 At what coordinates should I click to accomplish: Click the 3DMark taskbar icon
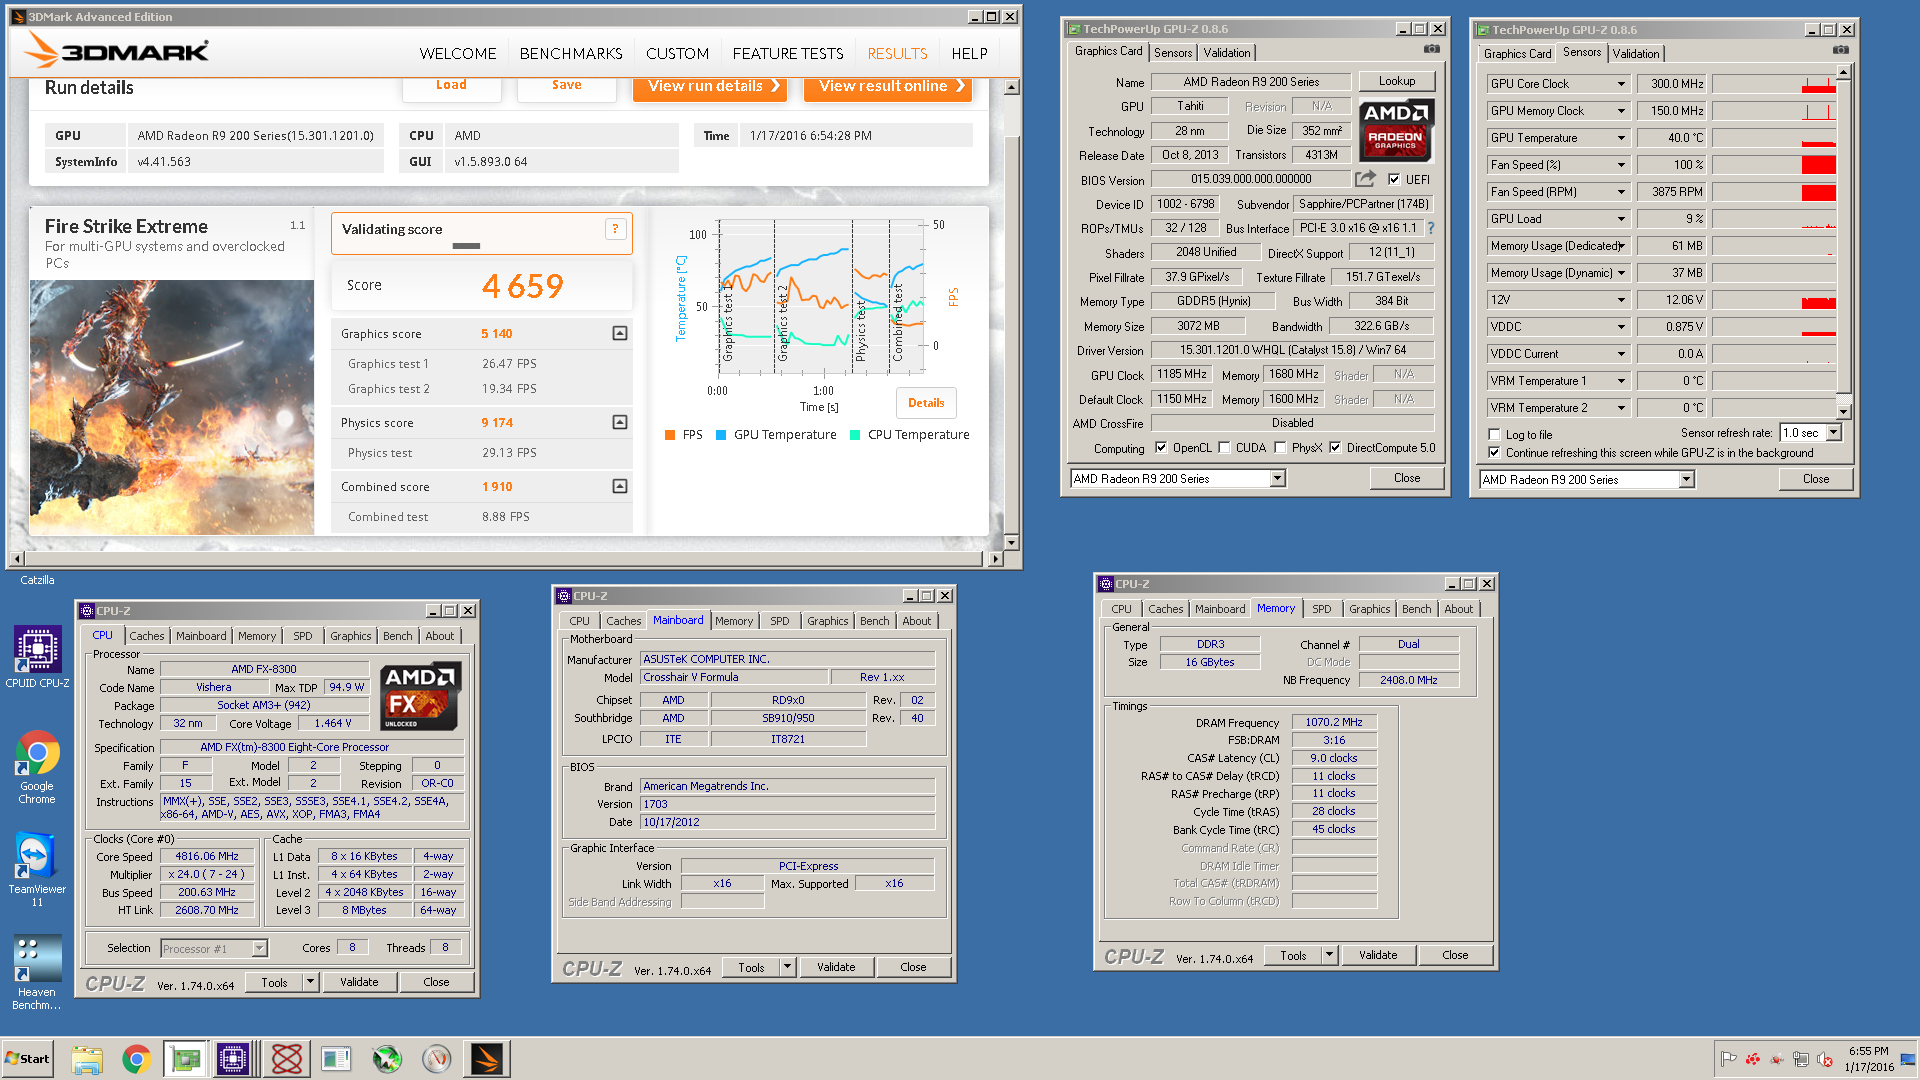click(x=487, y=1059)
